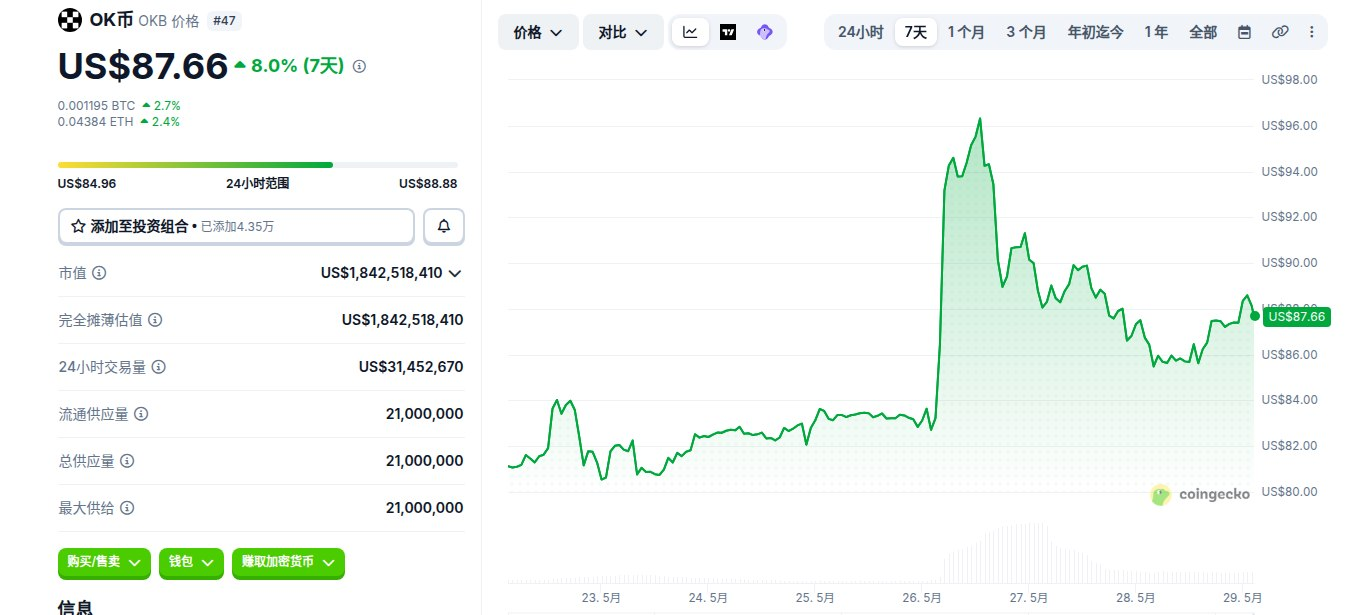This screenshot has height=615, width=1360.
Task: Show info tooltip for 总供应量
Action: 127,461
